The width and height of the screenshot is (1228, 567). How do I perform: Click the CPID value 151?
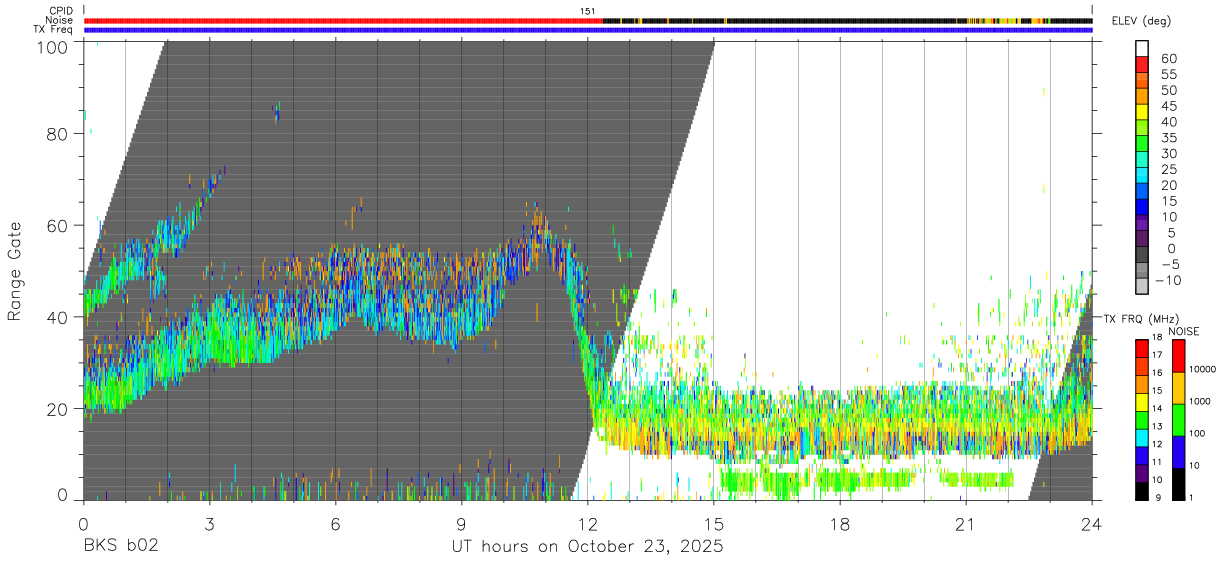click(x=588, y=11)
